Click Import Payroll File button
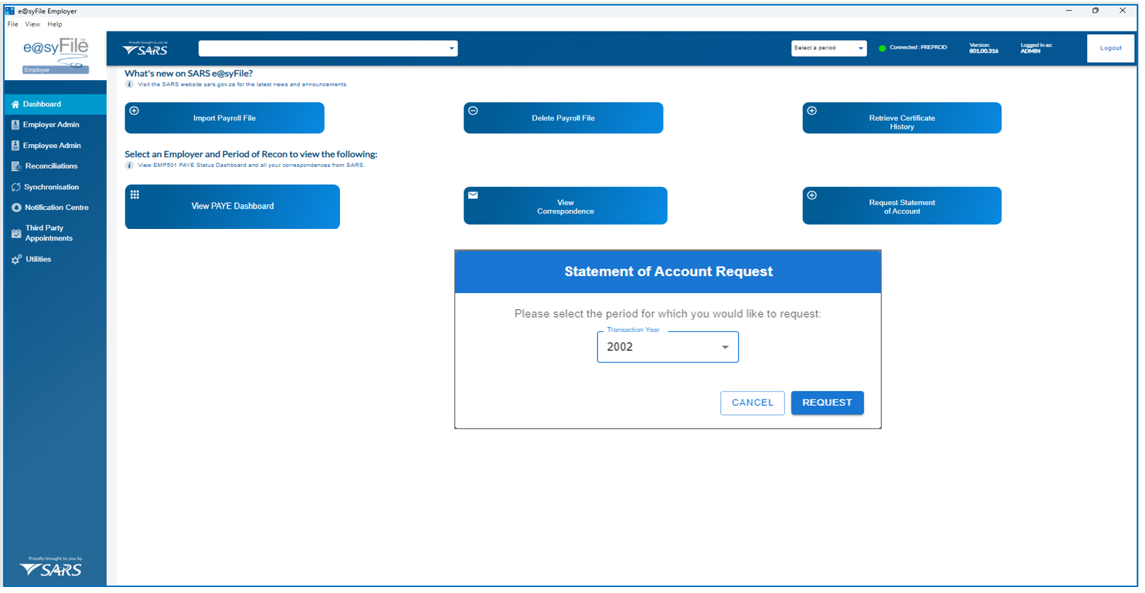Viewport: 1145px width, 593px height. click(224, 118)
